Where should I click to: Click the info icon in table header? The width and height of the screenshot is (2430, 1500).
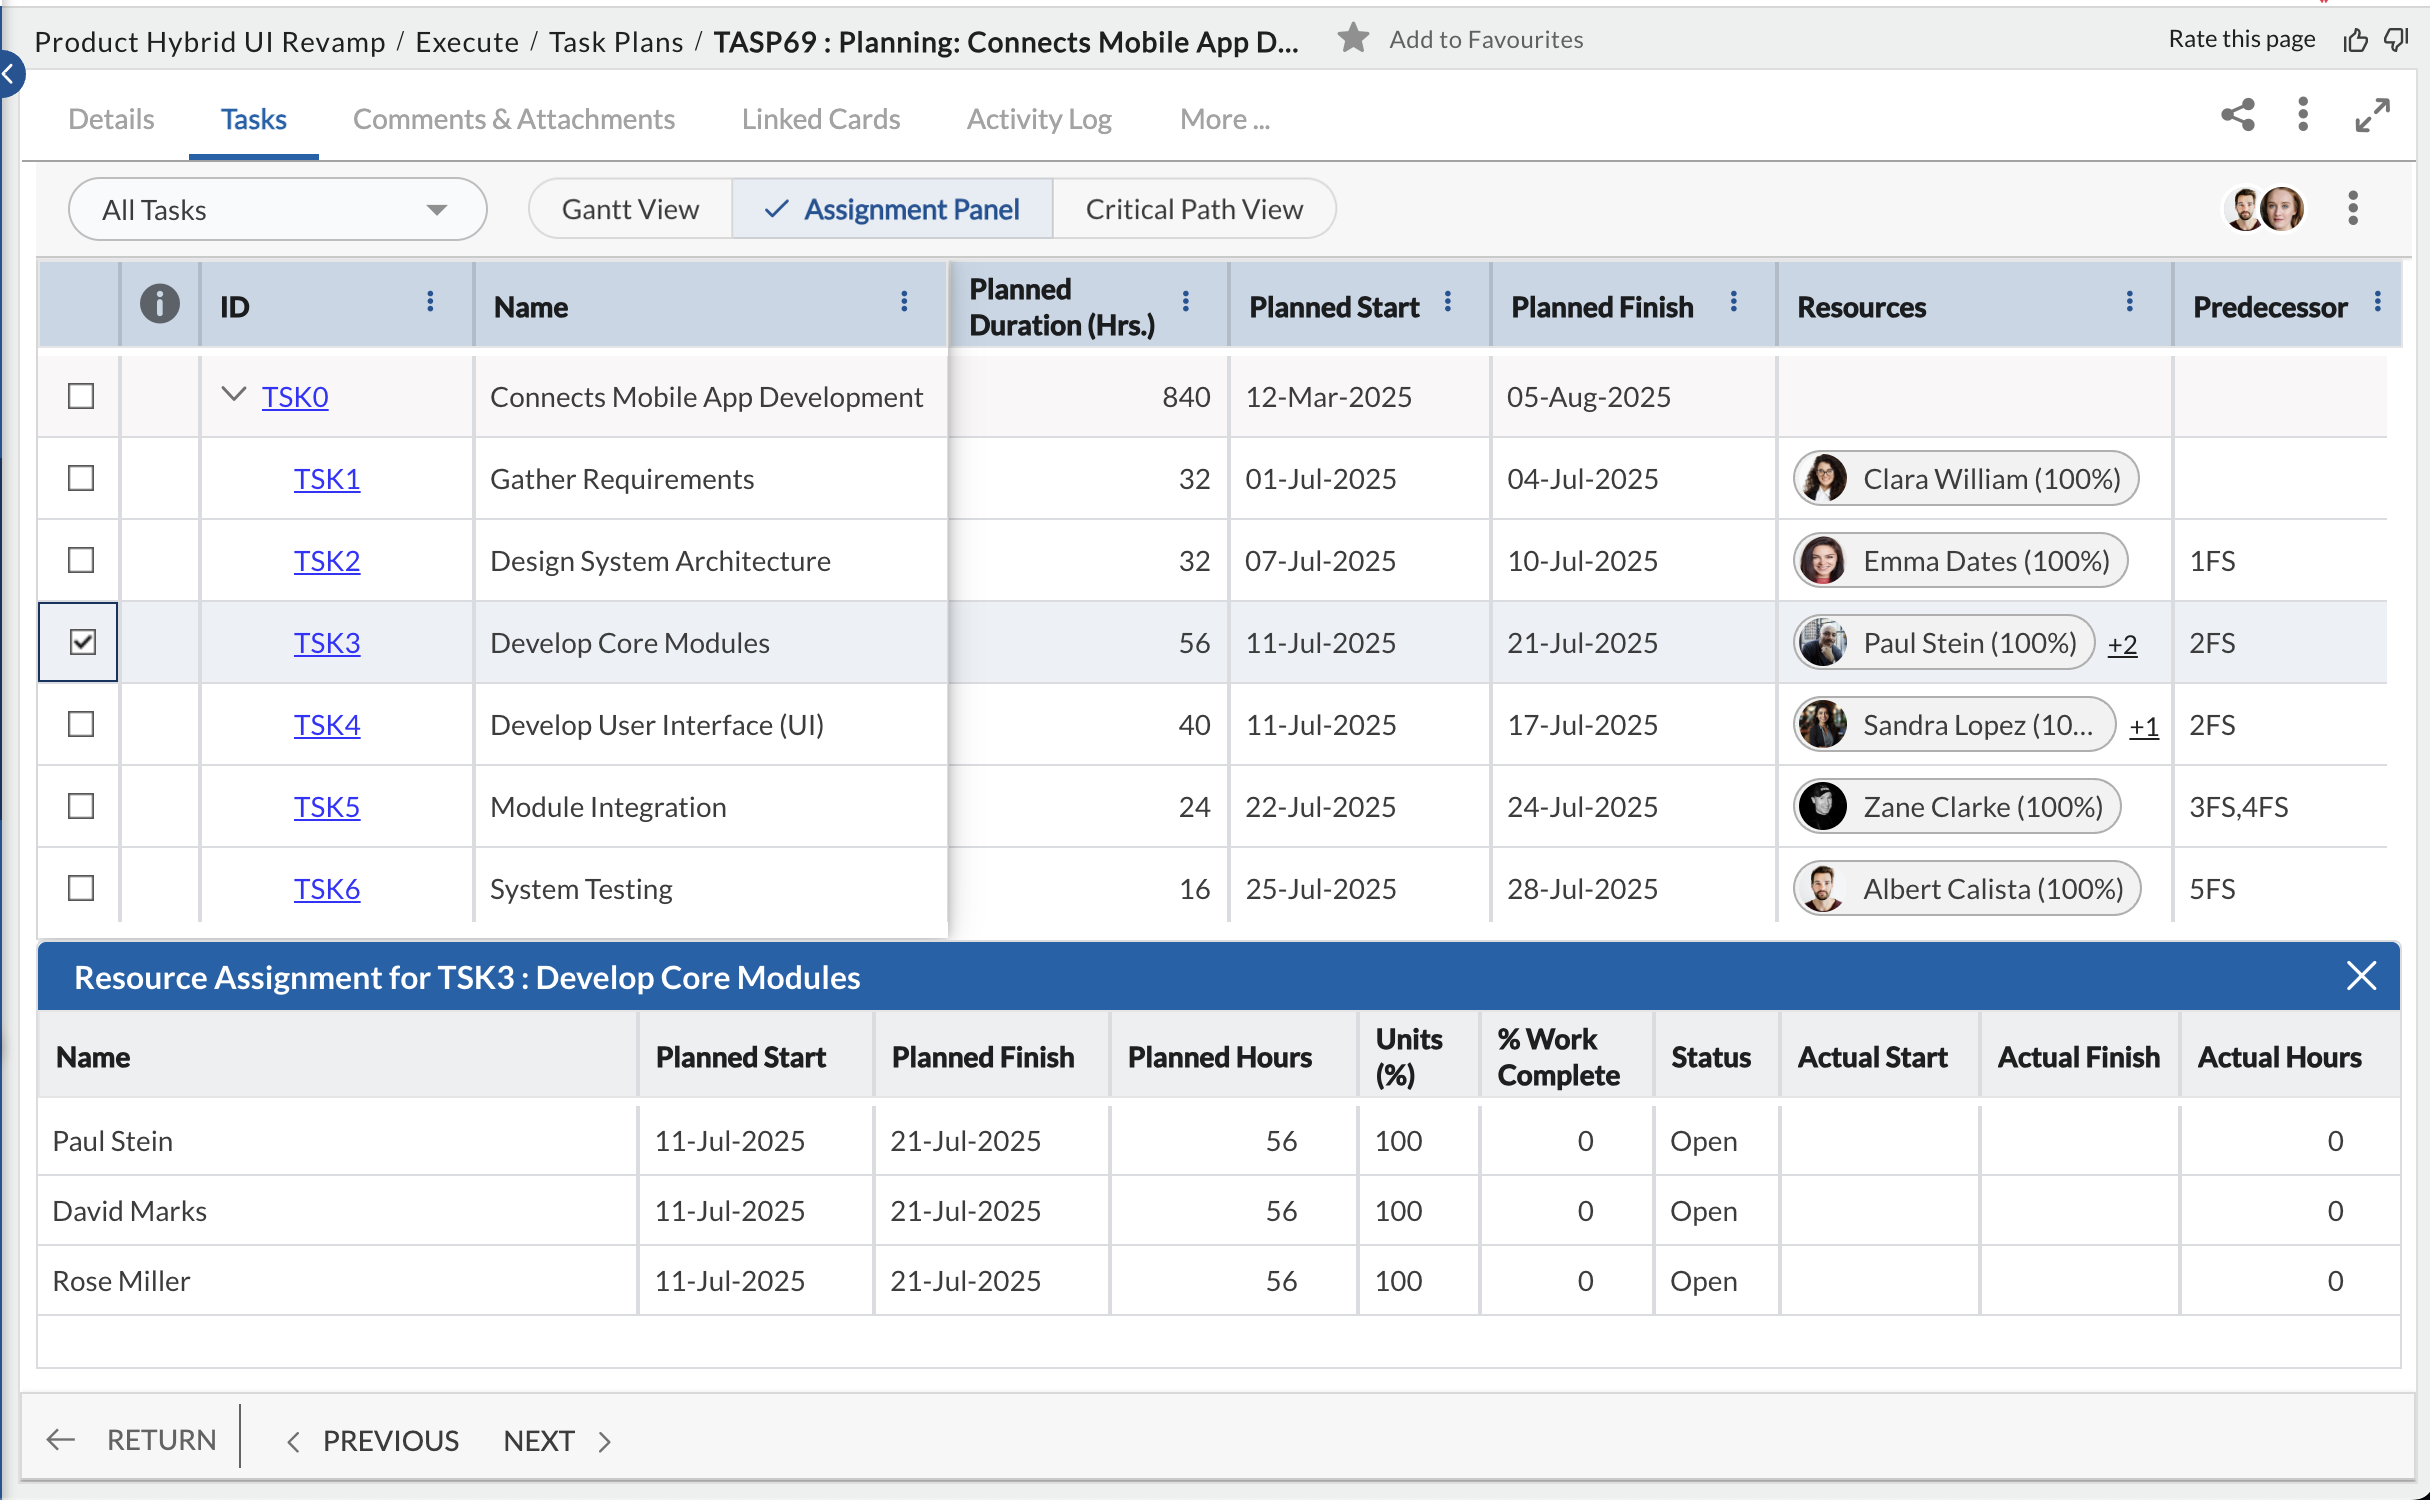click(159, 304)
